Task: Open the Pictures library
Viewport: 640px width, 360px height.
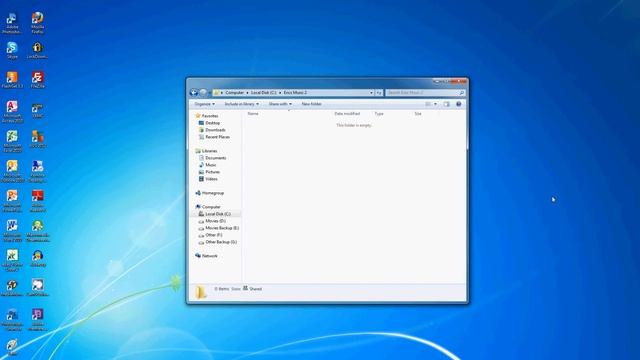Action: point(209,172)
